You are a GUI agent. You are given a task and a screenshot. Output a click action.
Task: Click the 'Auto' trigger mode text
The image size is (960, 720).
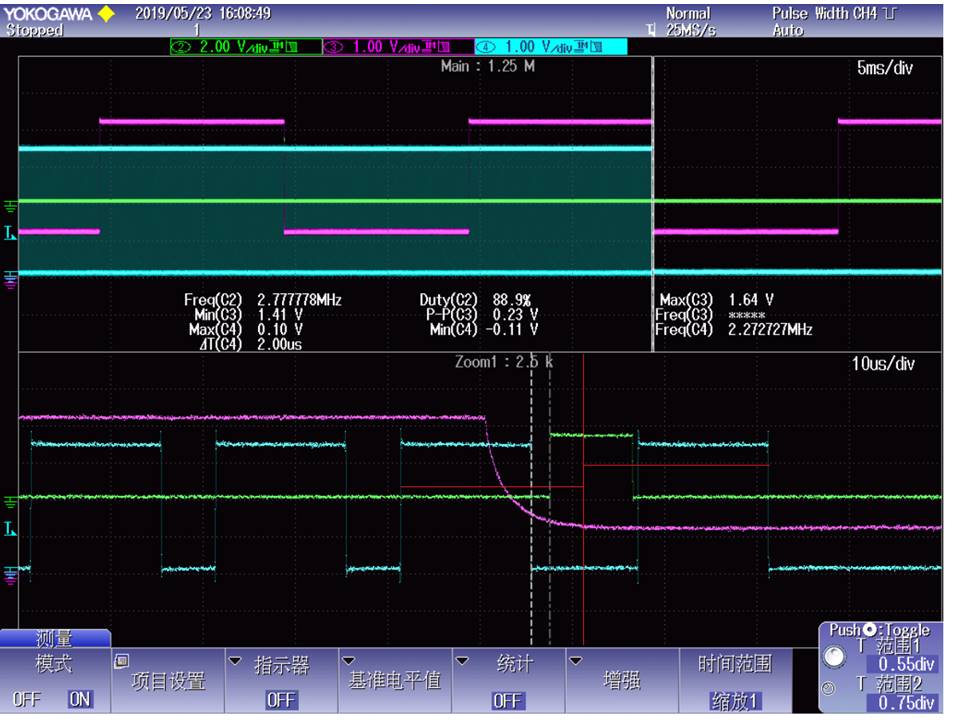(787, 30)
